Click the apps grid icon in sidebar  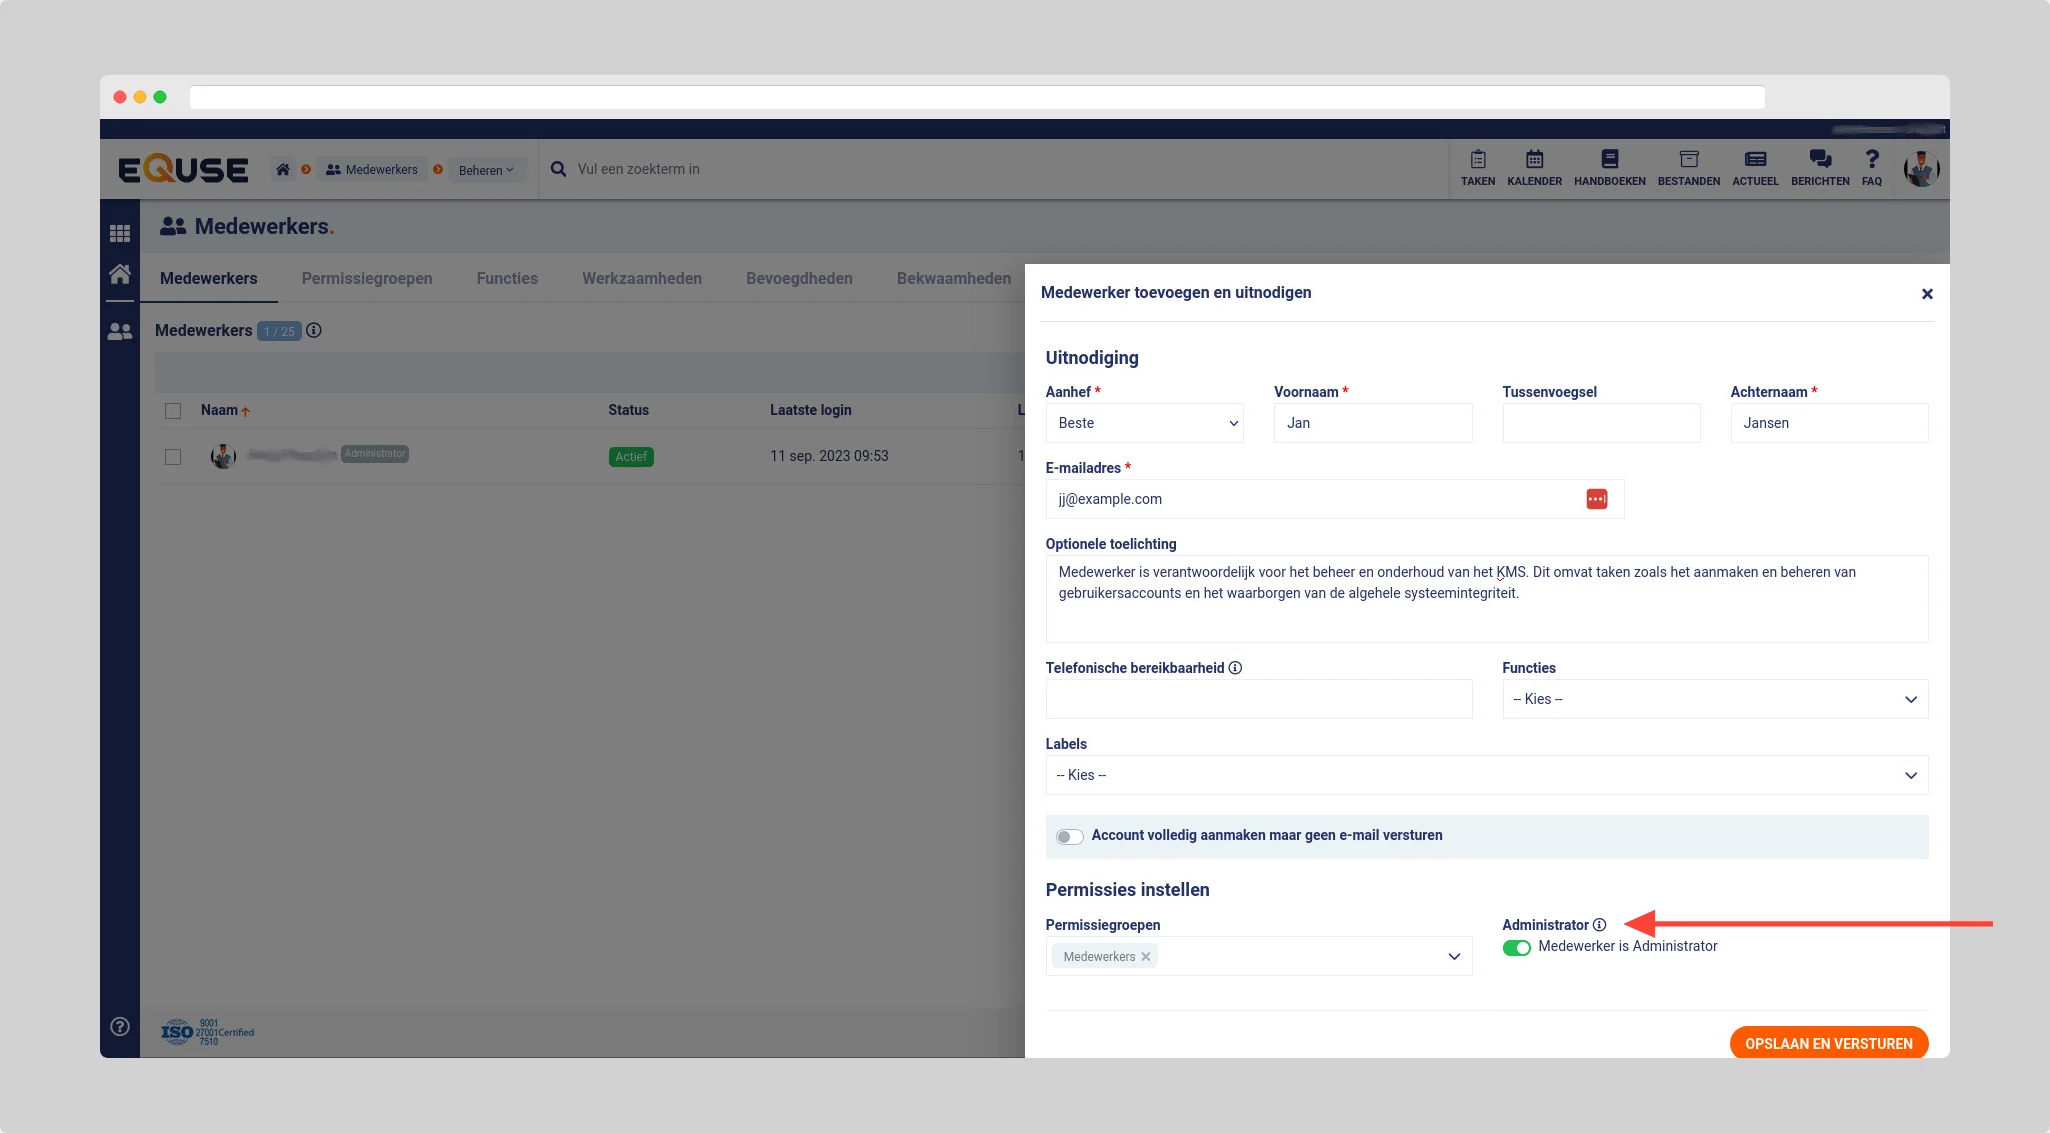120,233
